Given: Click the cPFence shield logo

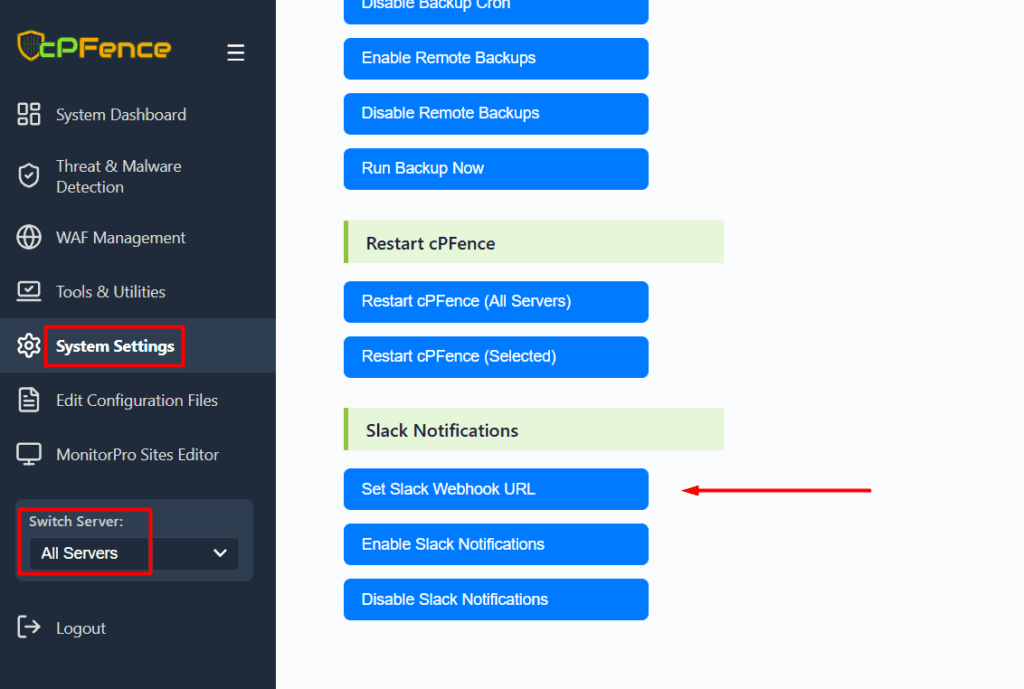Looking at the screenshot, I should click(x=28, y=46).
